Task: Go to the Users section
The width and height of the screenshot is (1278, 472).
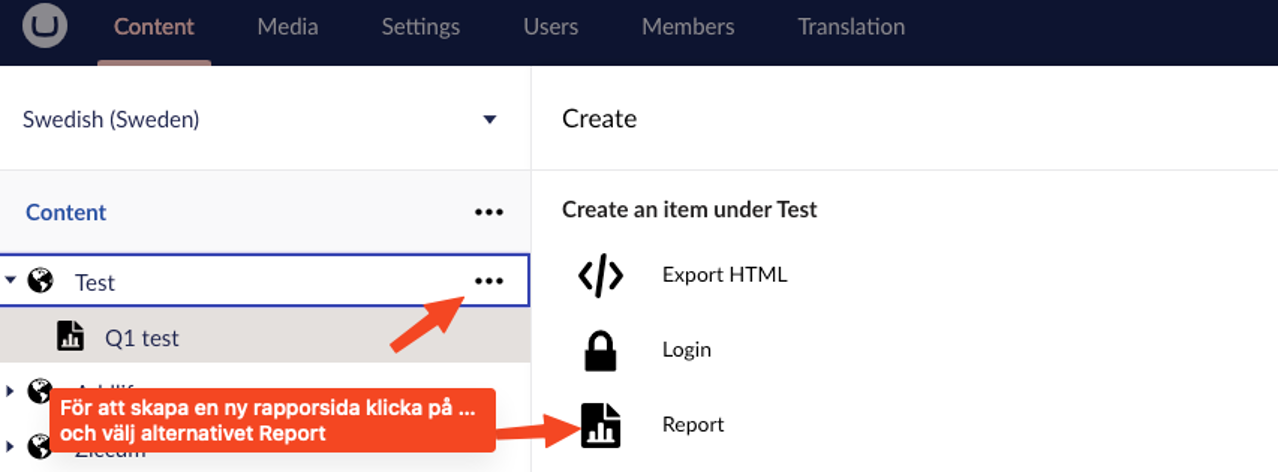Action: pos(550,27)
